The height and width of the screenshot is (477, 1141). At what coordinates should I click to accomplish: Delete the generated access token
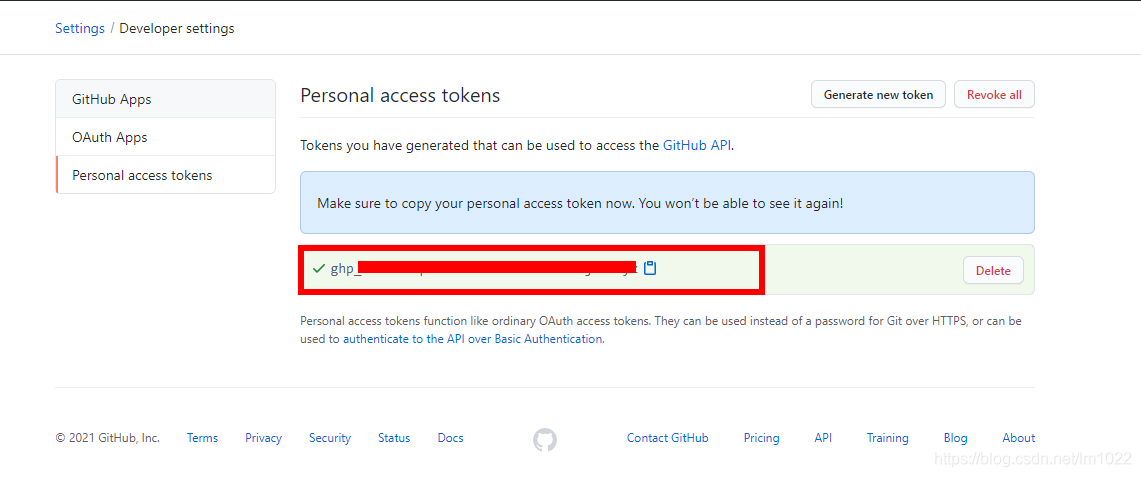coord(993,270)
